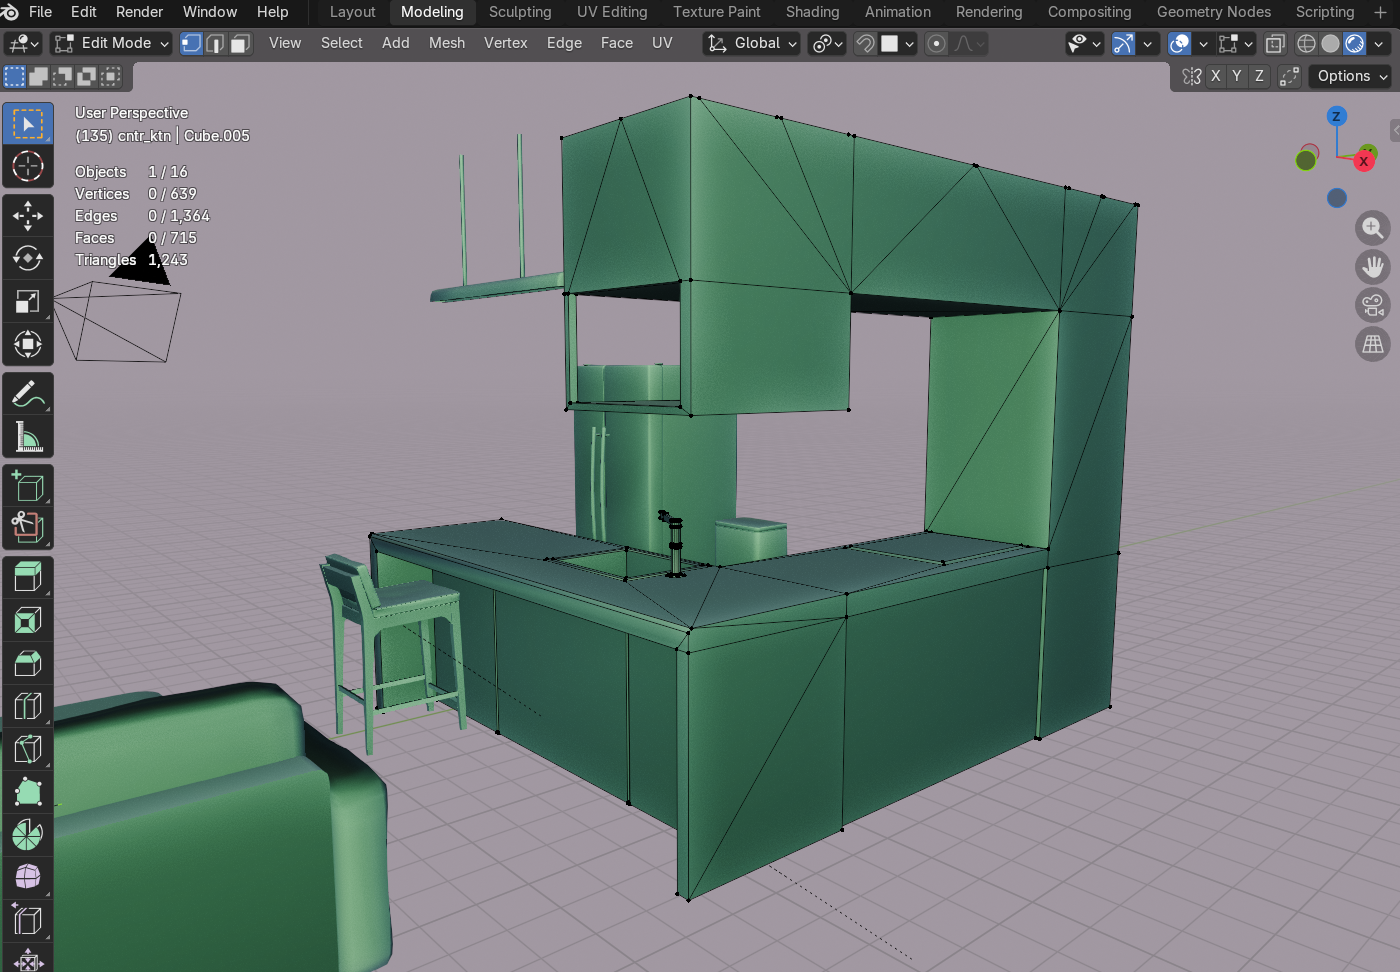This screenshot has width=1400, height=972.
Task: Click the Blender logo icon
Action: click(x=11, y=12)
